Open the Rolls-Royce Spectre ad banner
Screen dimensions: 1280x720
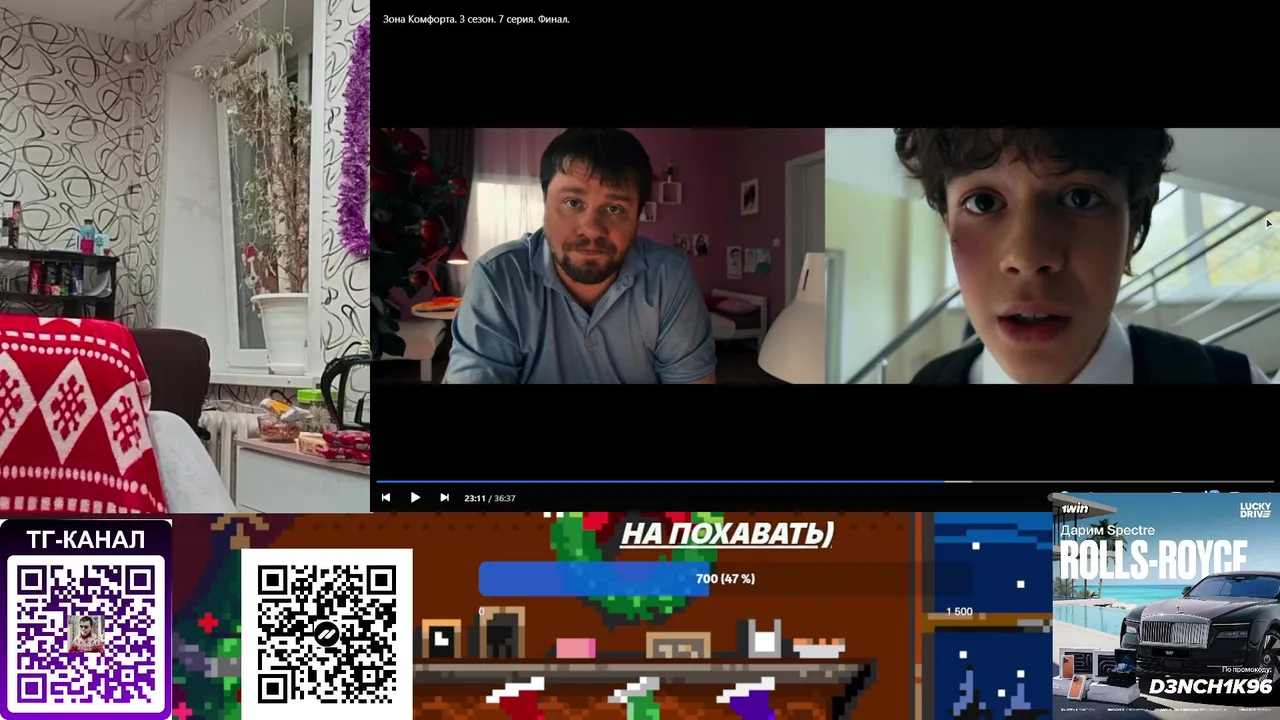tap(1166, 606)
